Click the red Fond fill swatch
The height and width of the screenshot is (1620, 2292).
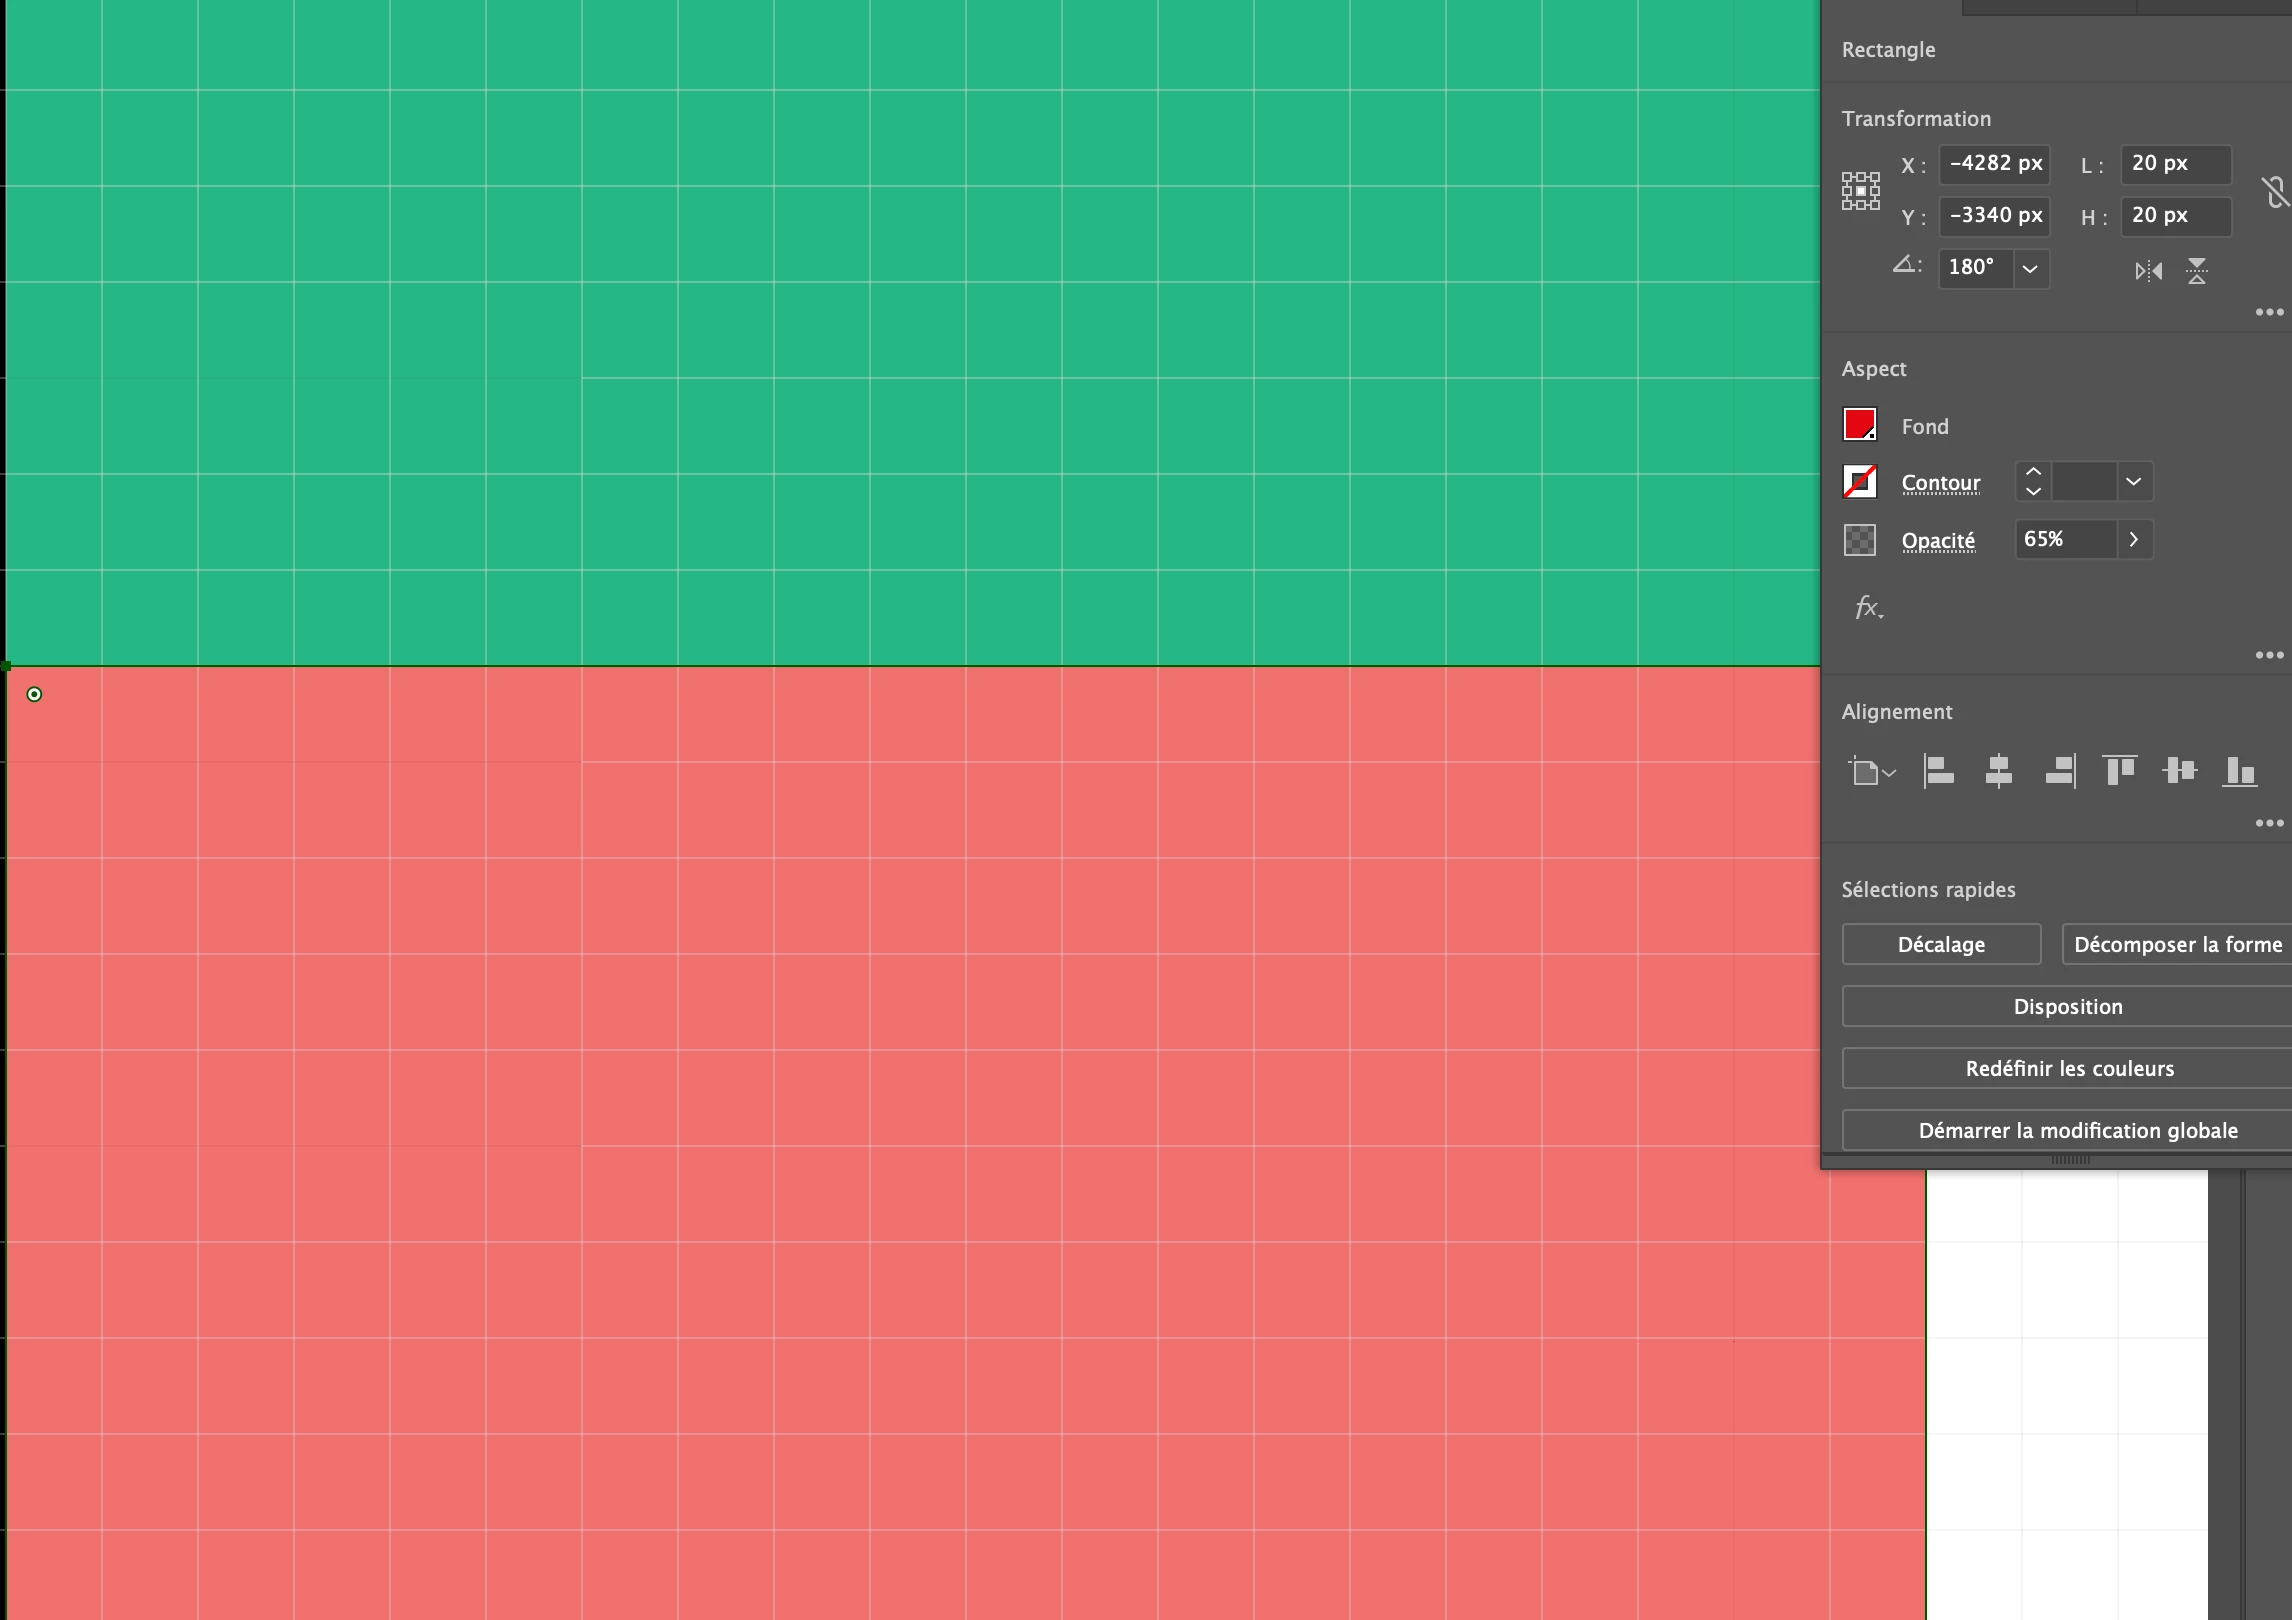[1860, 425]
